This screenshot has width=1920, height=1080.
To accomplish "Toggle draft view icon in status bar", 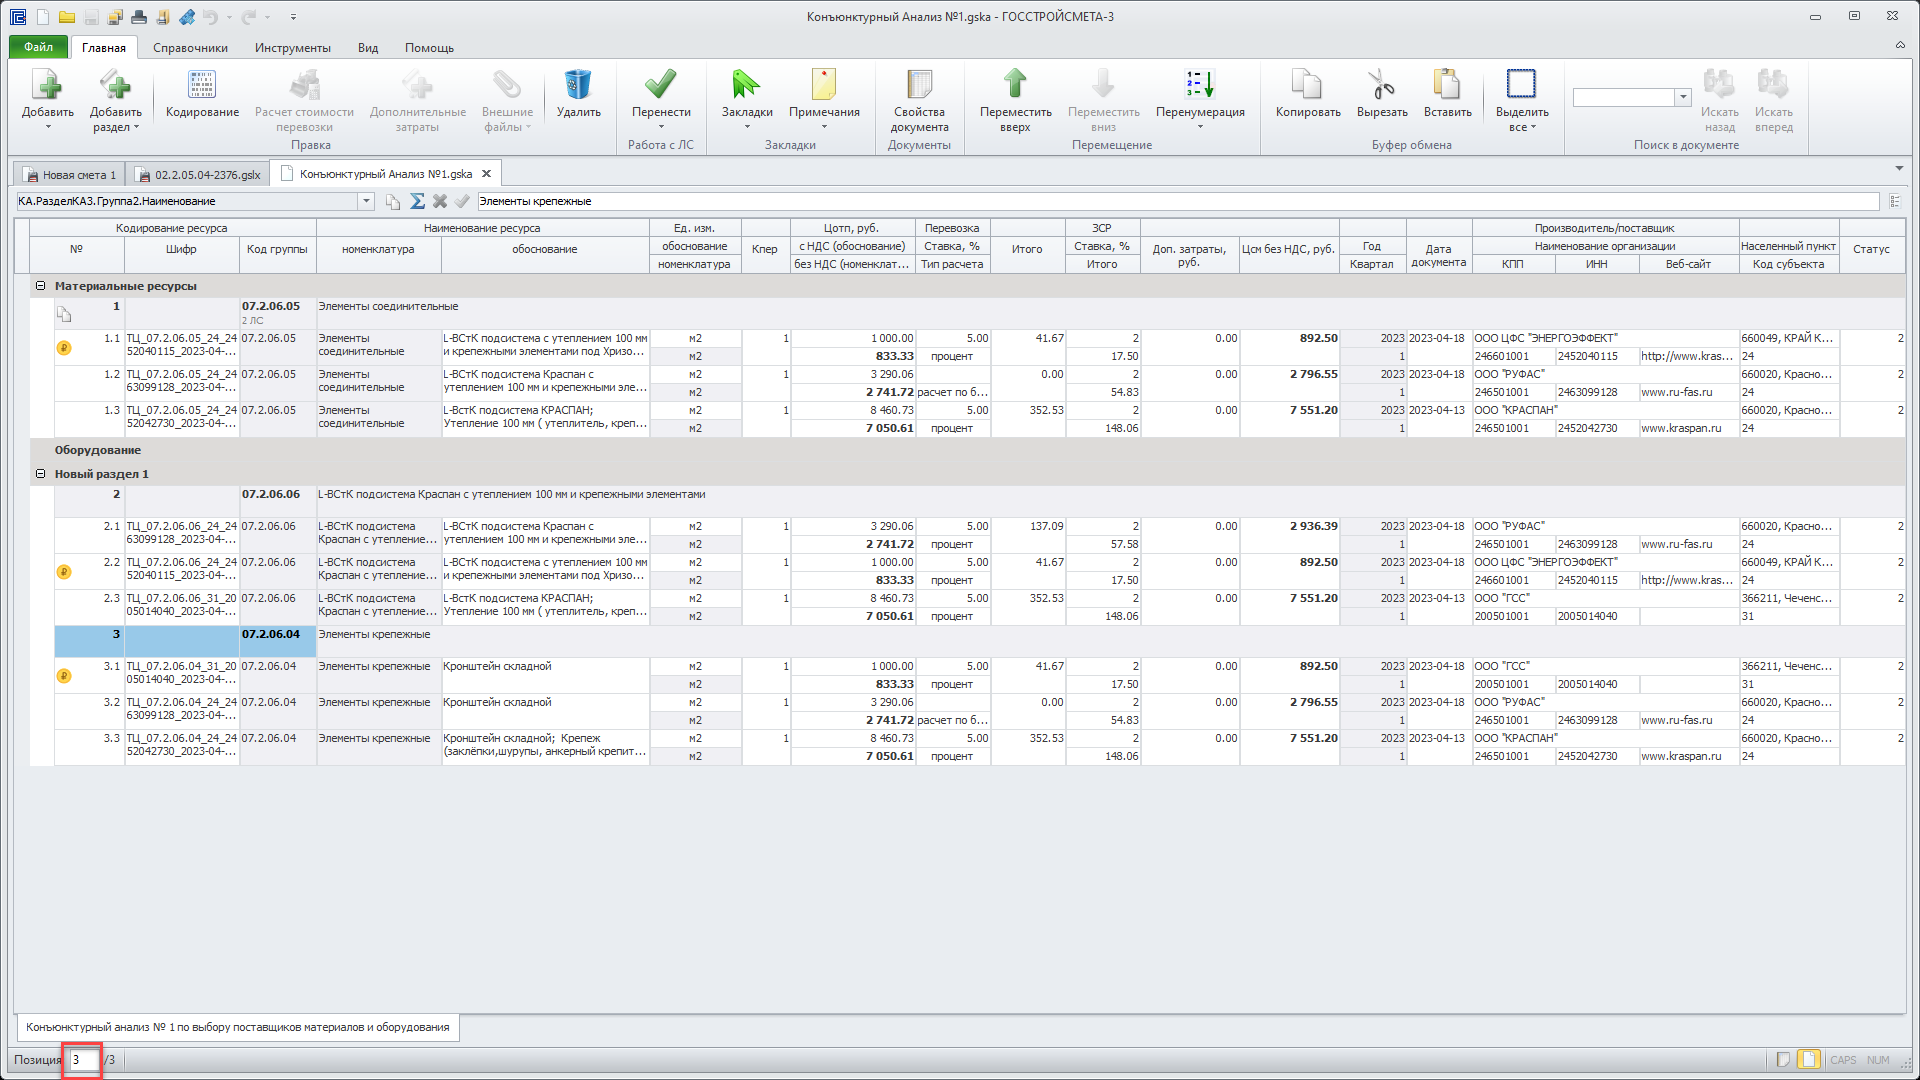I will point(1783,1060).
